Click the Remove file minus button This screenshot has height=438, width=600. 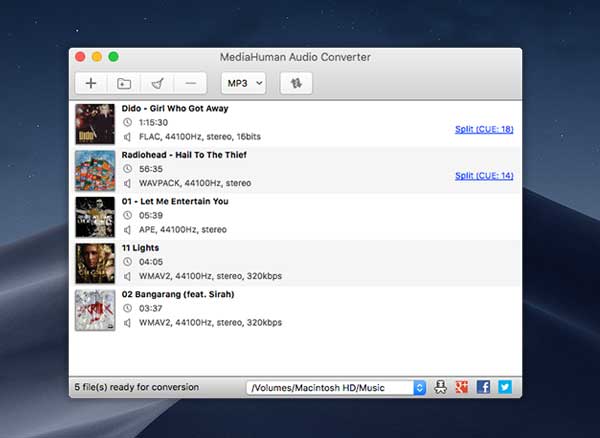pos(190,83)
